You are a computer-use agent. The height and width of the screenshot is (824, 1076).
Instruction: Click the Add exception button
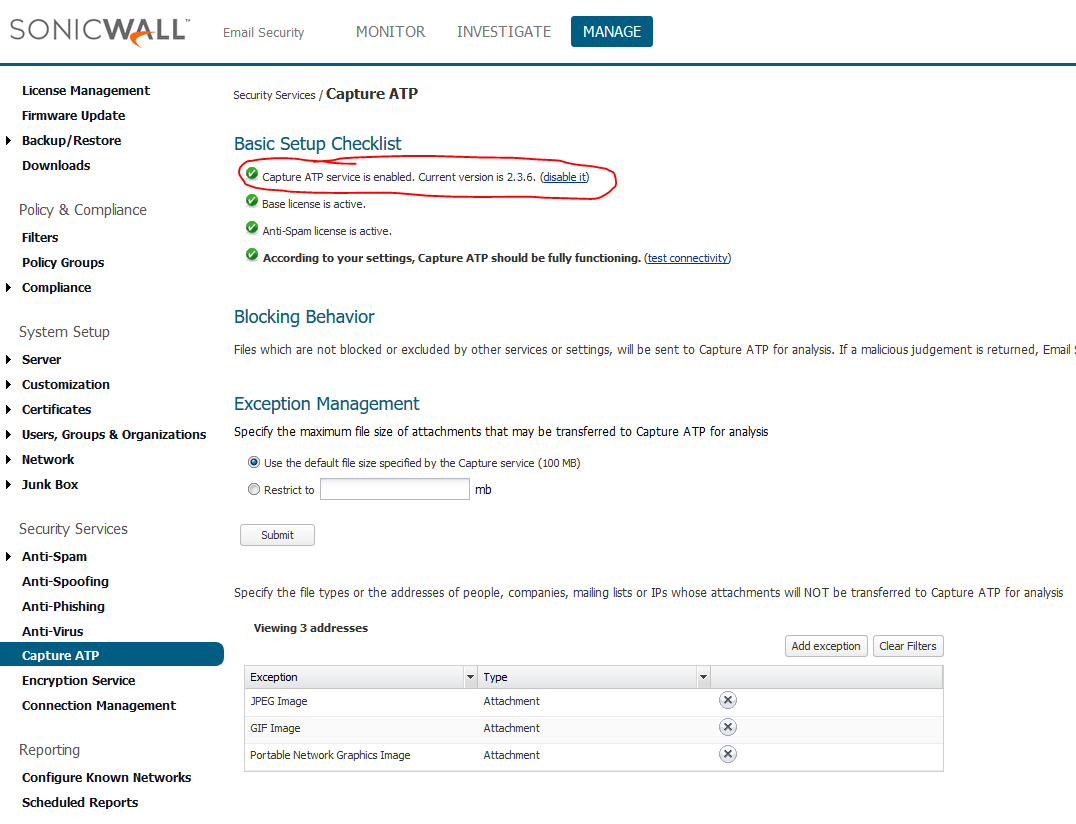click(x=826, y=646)
